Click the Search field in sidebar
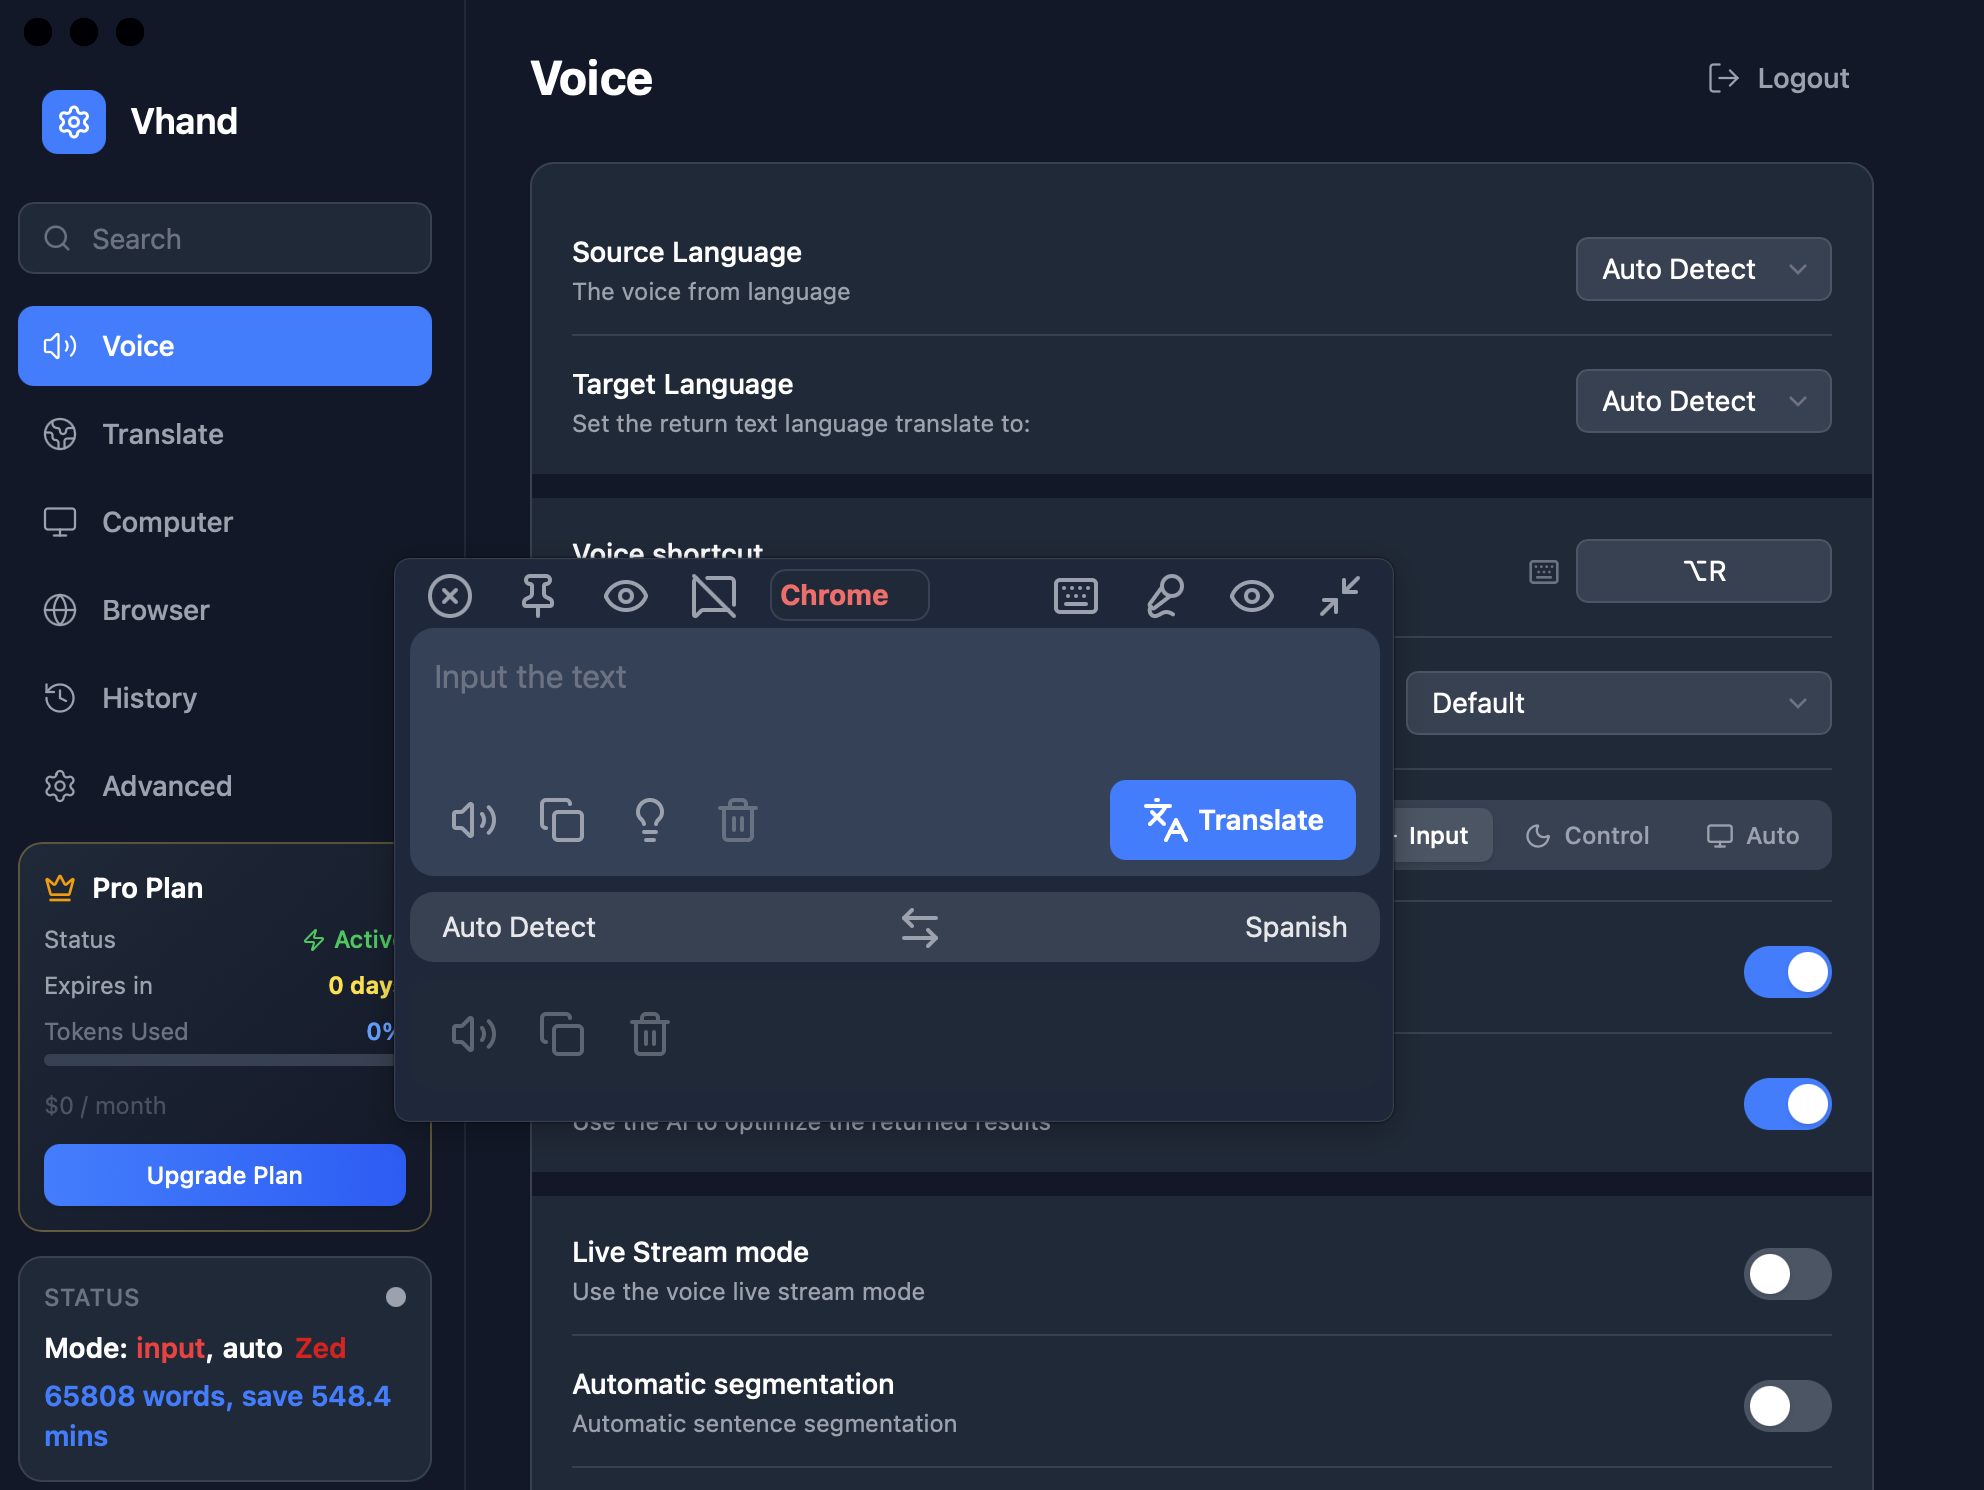Image resolution: width=1984 pixels, height=1490 pixels. (x=225, y=239)
